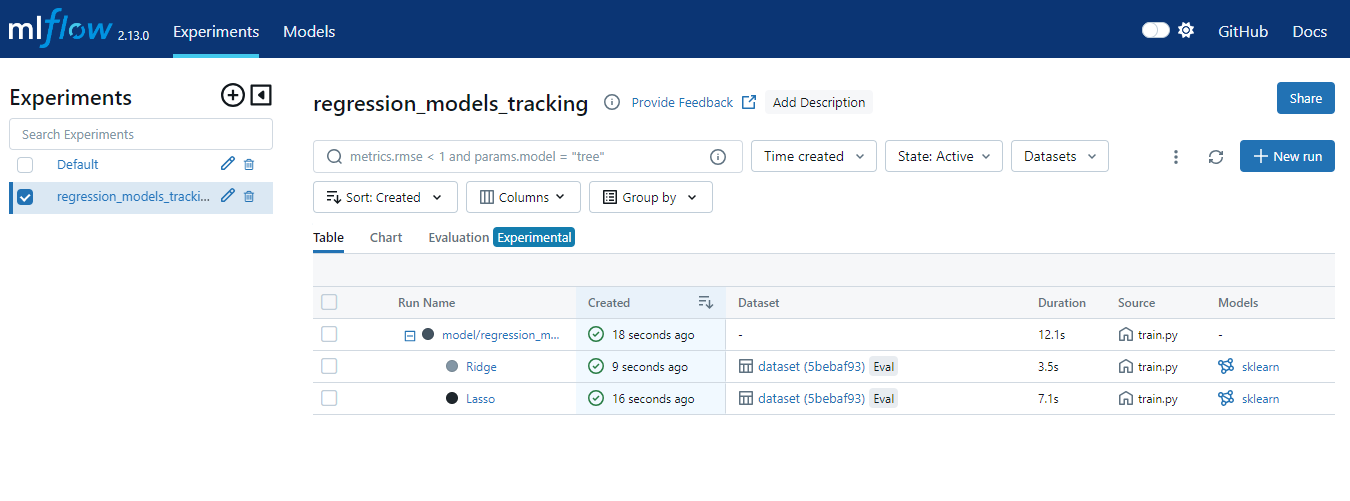Screen dimensions: 1350x501
Task: Focus the runs search query field
Action: click(x=528, y=156)
